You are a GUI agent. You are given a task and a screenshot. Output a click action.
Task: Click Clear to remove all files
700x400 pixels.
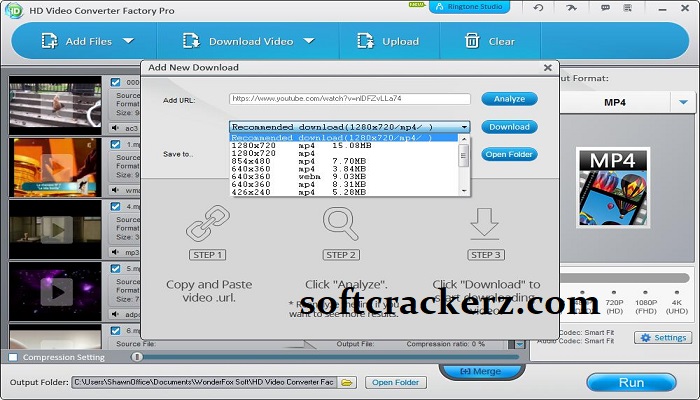pos(490,42)
